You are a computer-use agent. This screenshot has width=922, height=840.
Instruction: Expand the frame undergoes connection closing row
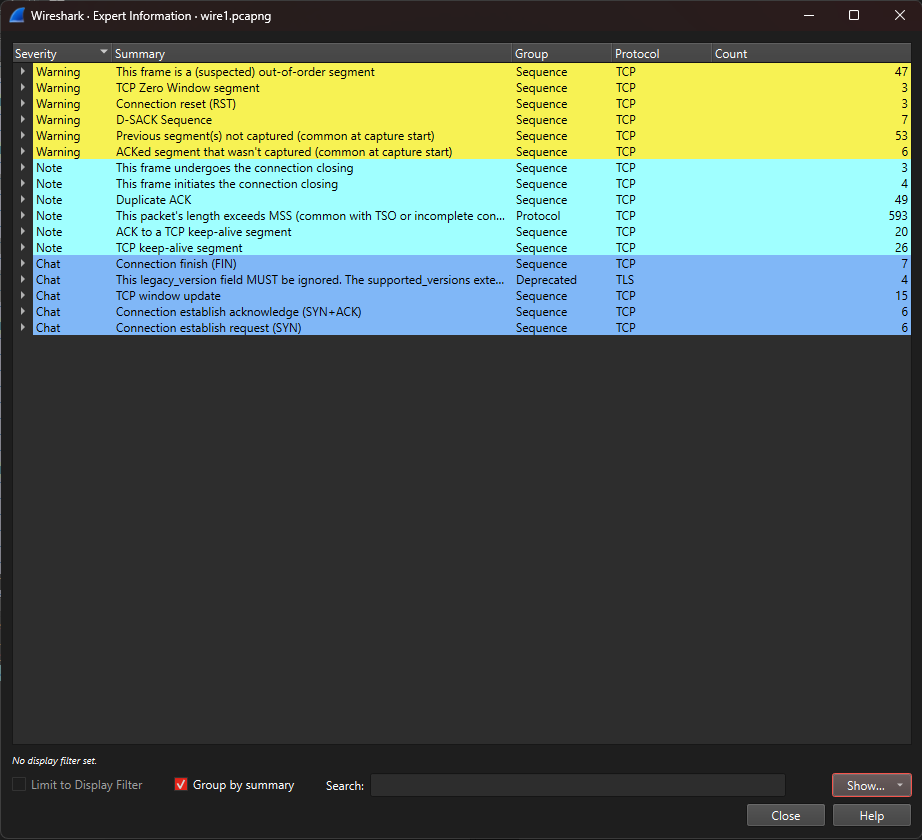click(22, 167)
